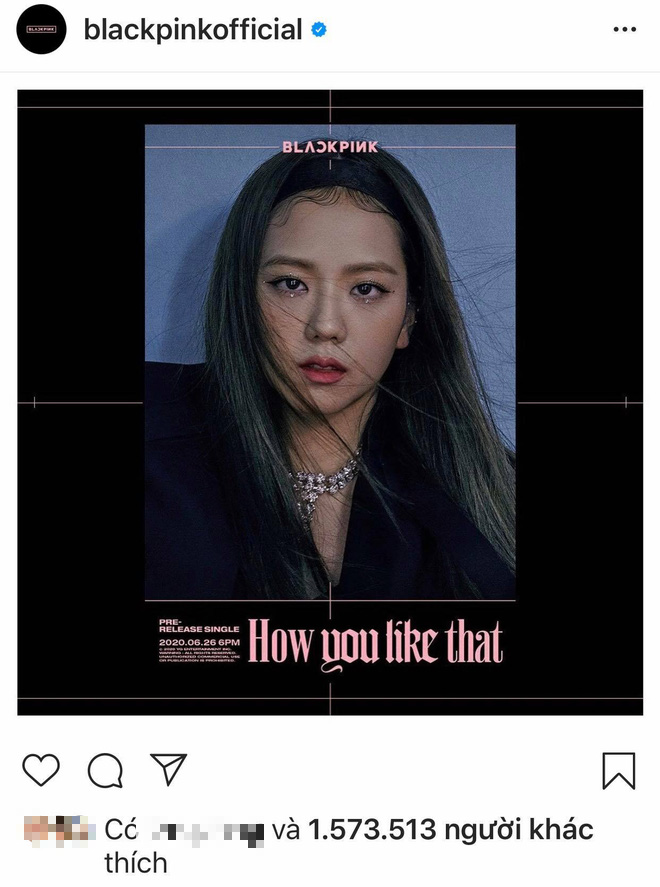The image size is (660, 887).
Task: Click the blue verified badge
Action: click(319, 29)
